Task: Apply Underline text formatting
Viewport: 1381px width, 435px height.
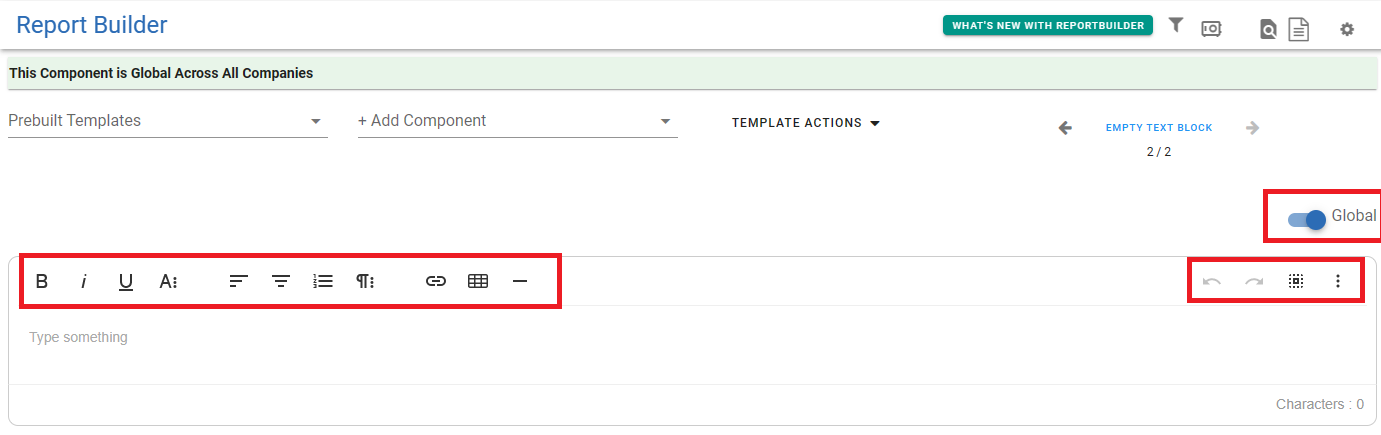Action: tap(126, 282)
